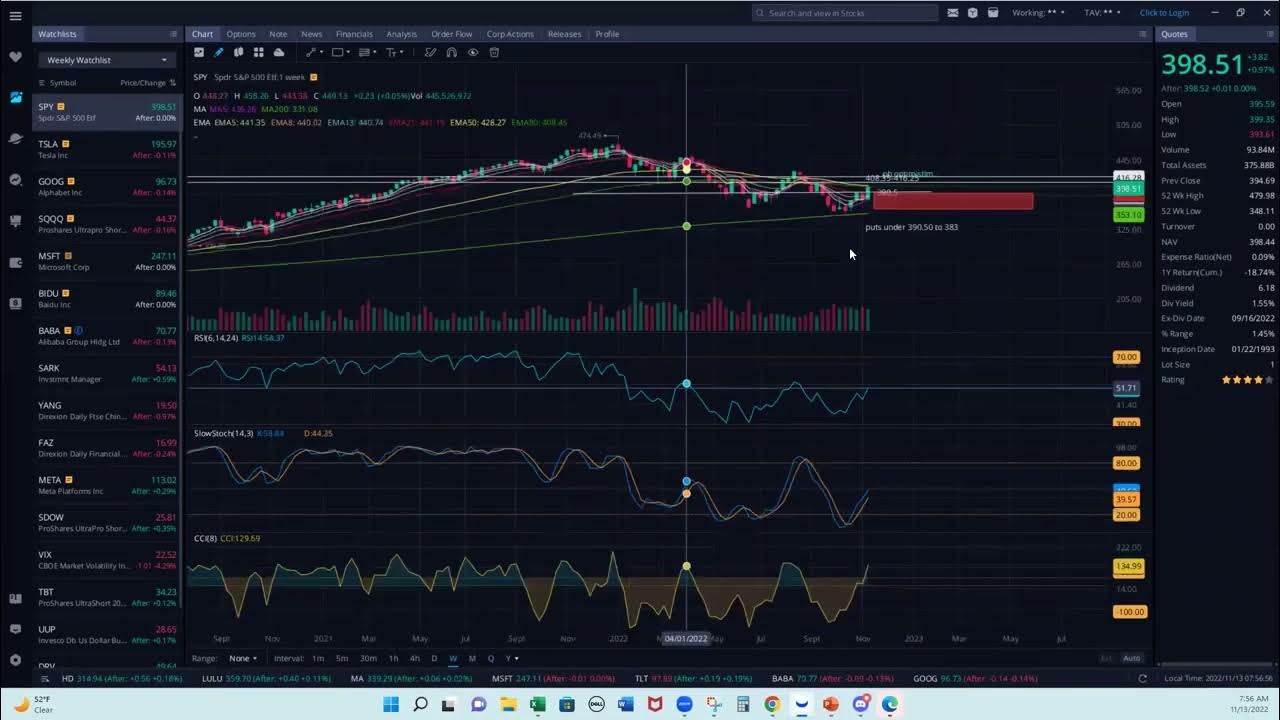Expand the Weekly Watchlist dropdown

coord(108,60)
